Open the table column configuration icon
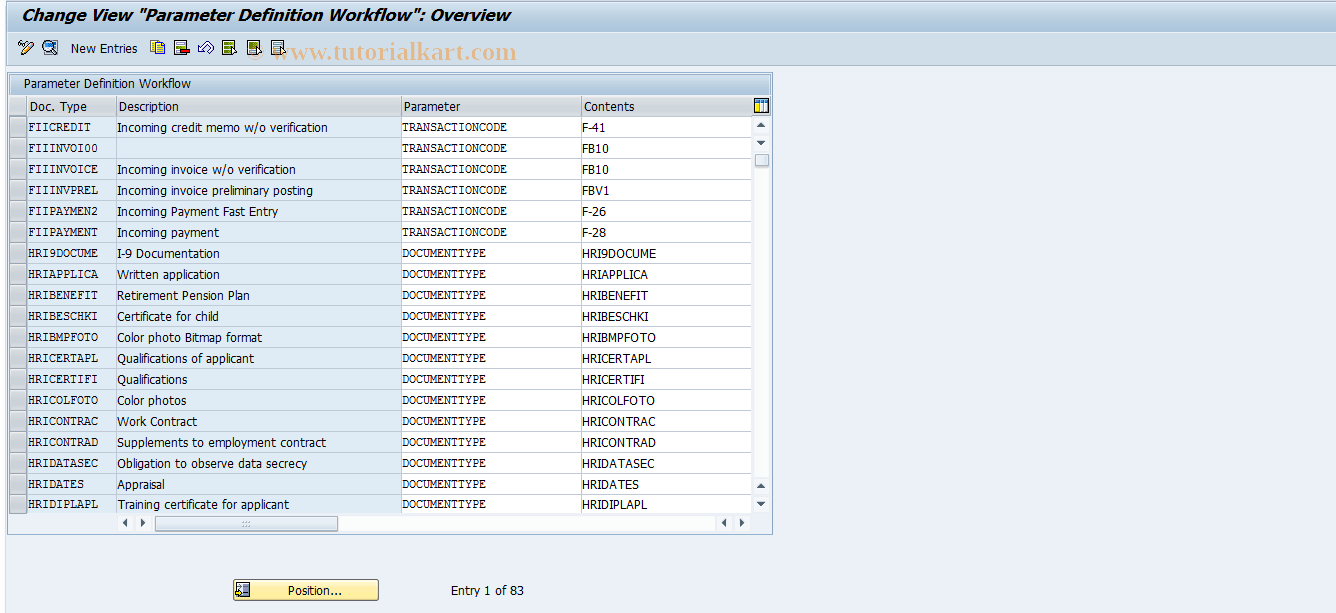The height and width of the screenshot is (613, 1336). [x=760, y=105]
